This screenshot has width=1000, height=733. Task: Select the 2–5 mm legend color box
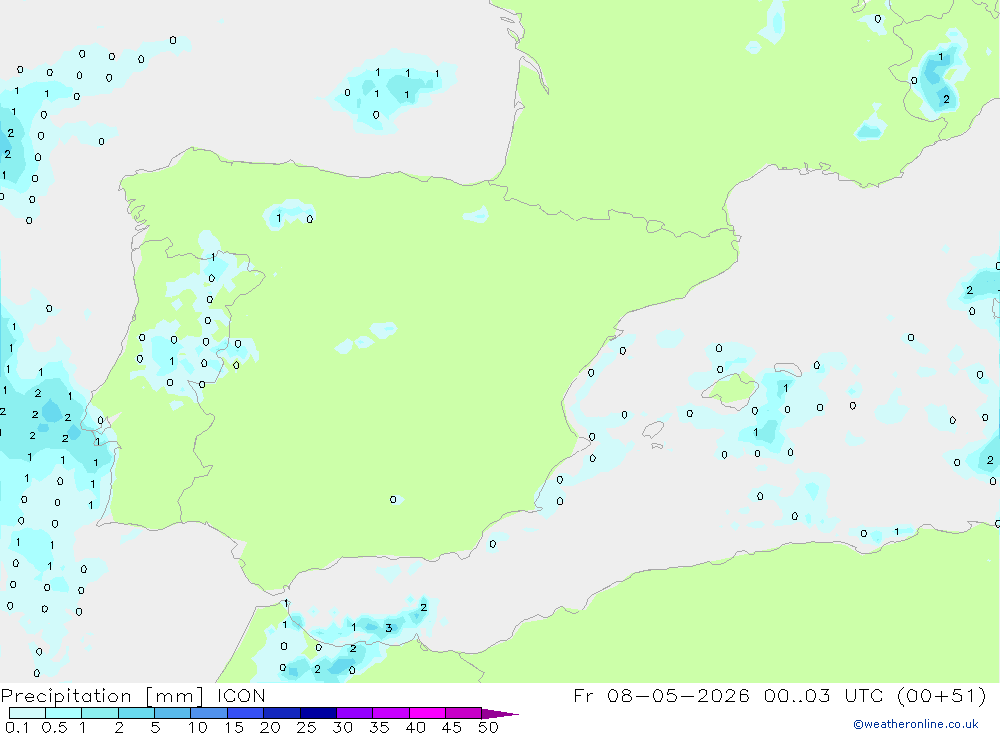click(136, 713)
